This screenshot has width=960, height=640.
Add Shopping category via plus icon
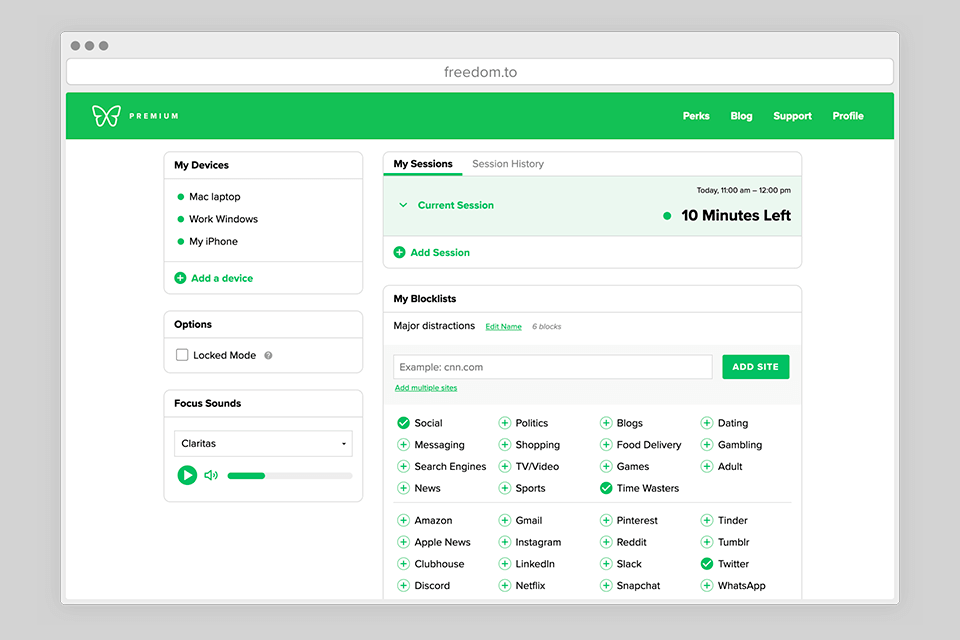point(504,445)
